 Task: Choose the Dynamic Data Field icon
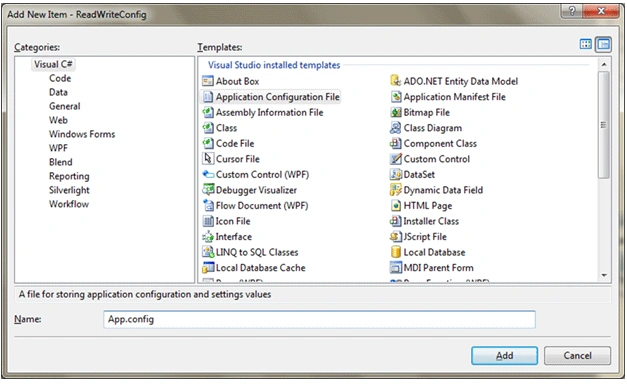(x=395, y=190)
